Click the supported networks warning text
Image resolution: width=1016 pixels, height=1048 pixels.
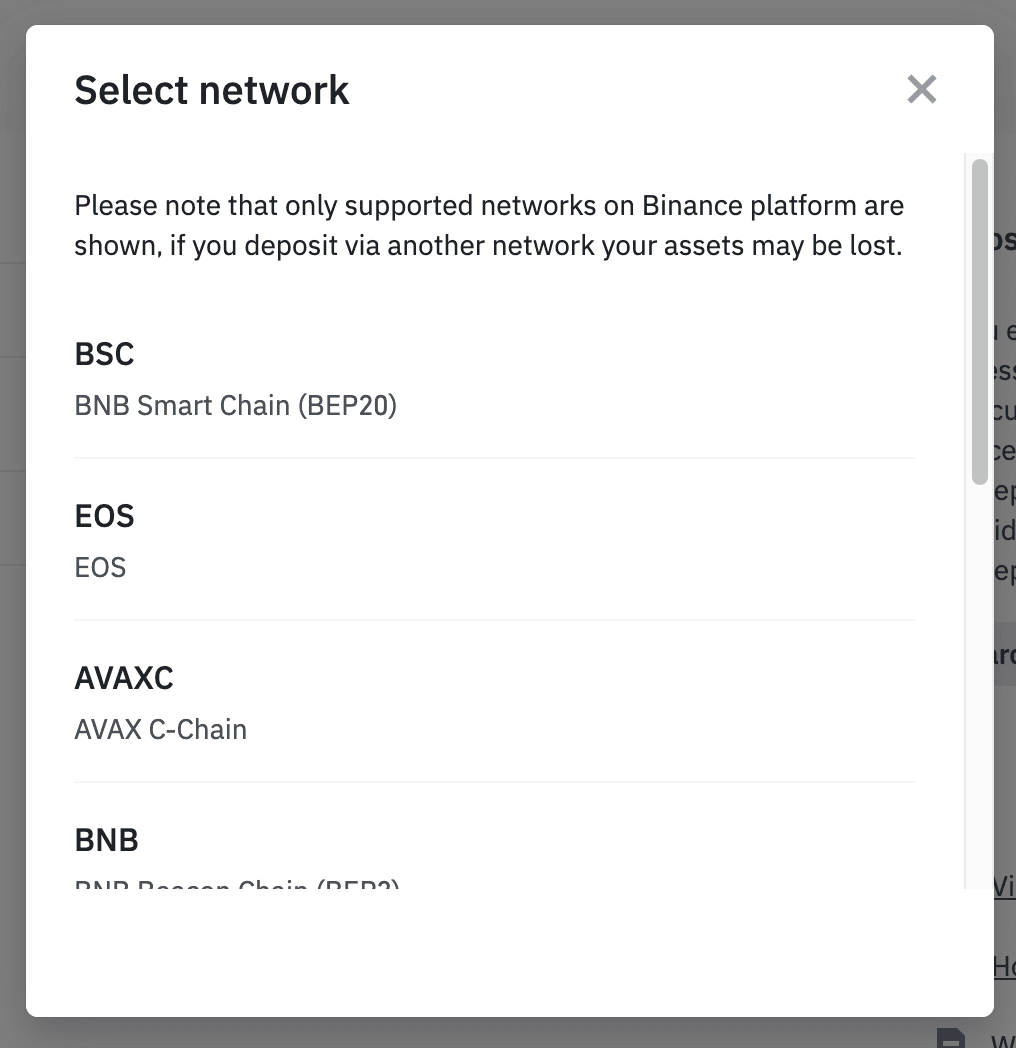click(x=489, y=226)
